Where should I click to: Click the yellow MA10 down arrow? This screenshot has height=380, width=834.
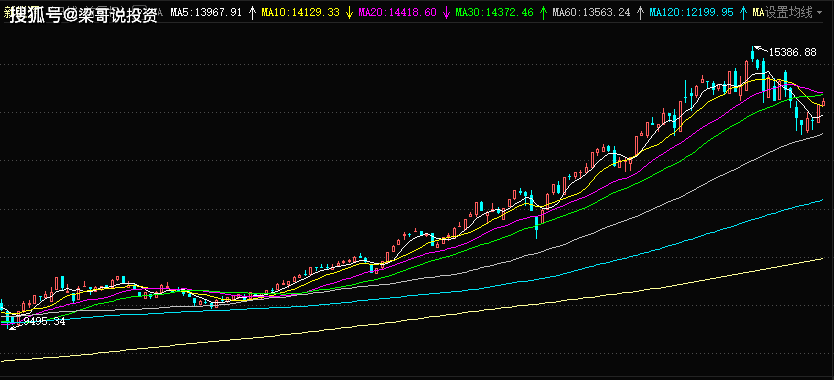[x=349, y=13]
